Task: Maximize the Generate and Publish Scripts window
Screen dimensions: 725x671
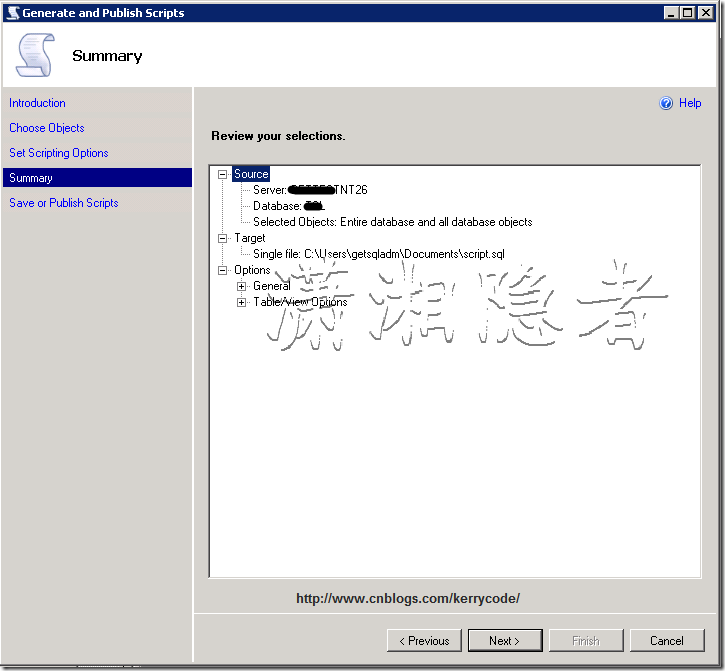Action: (x=687, y=13)
